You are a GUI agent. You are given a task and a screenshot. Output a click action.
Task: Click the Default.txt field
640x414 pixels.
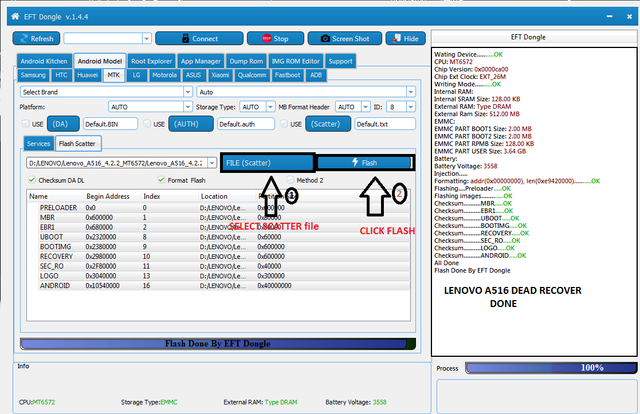pos(385,124)
